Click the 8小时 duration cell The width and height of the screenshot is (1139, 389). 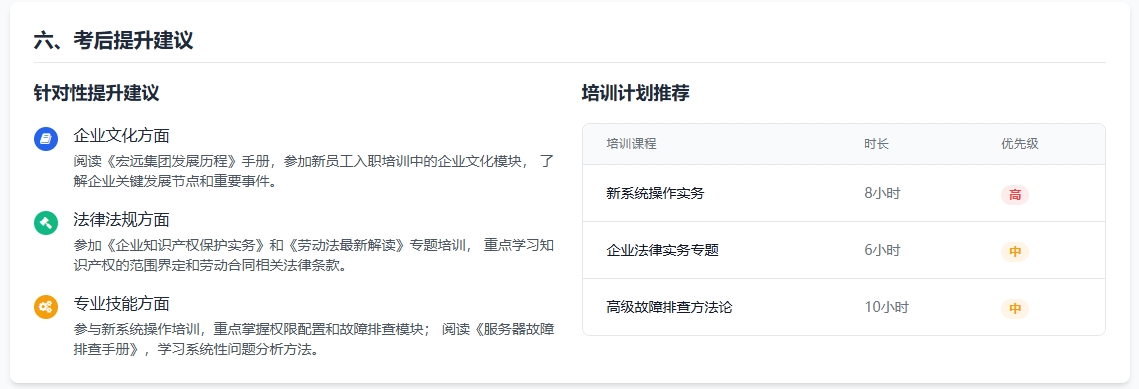pyautogui.click(x=883, y=194)
